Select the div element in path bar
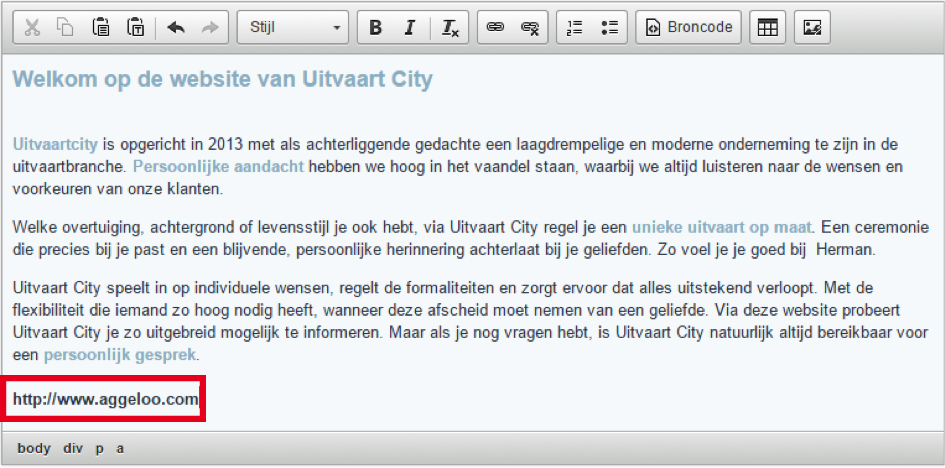Viewport: 945px width, 468px height. point(72,449)
